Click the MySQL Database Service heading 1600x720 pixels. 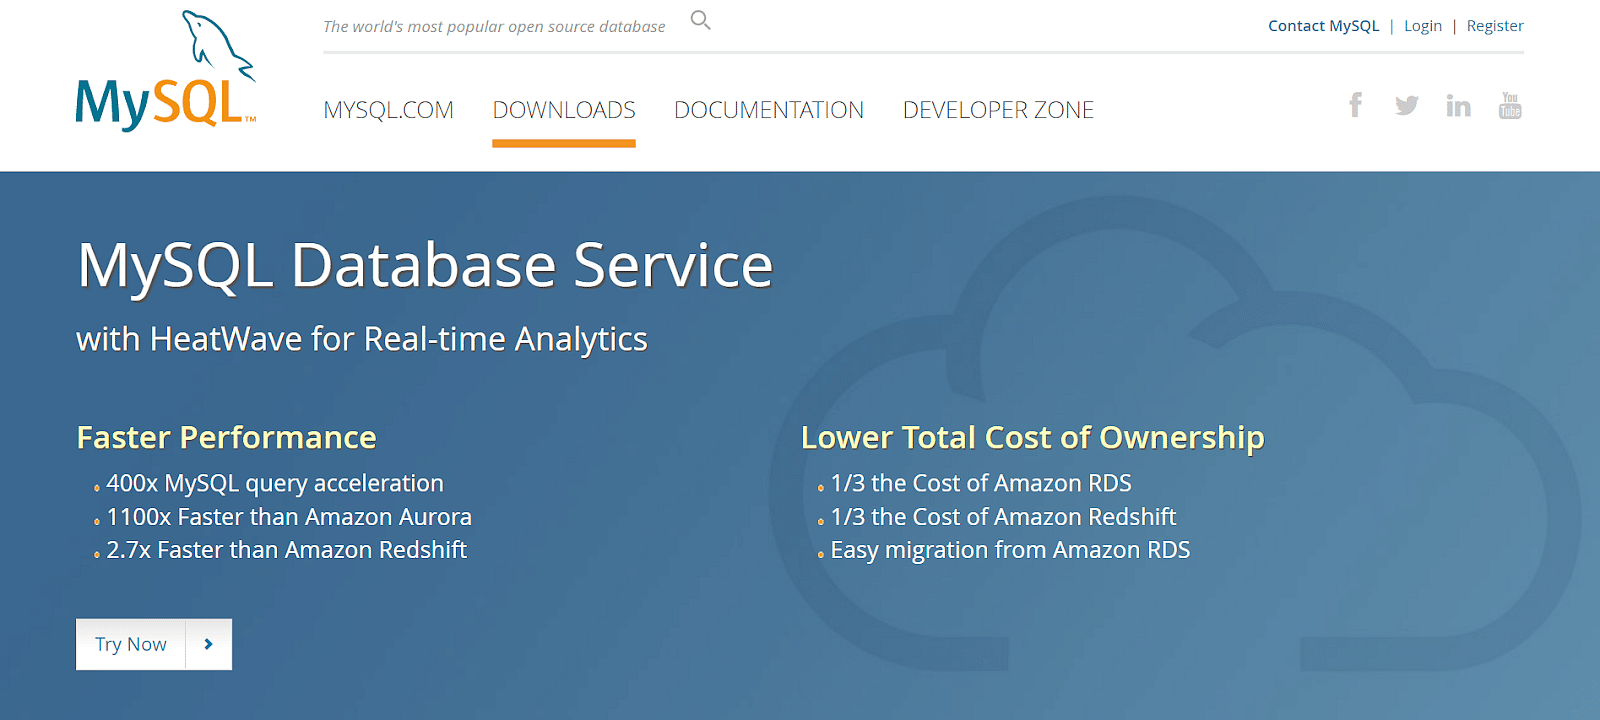[x=425, y=266]
